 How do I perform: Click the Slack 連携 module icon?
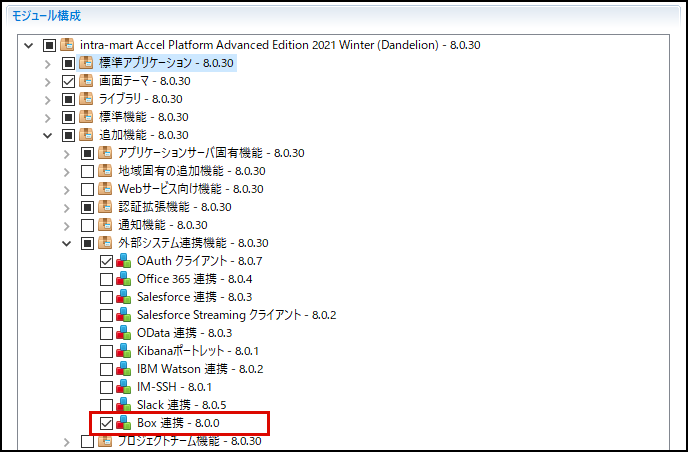coord(124,405)
